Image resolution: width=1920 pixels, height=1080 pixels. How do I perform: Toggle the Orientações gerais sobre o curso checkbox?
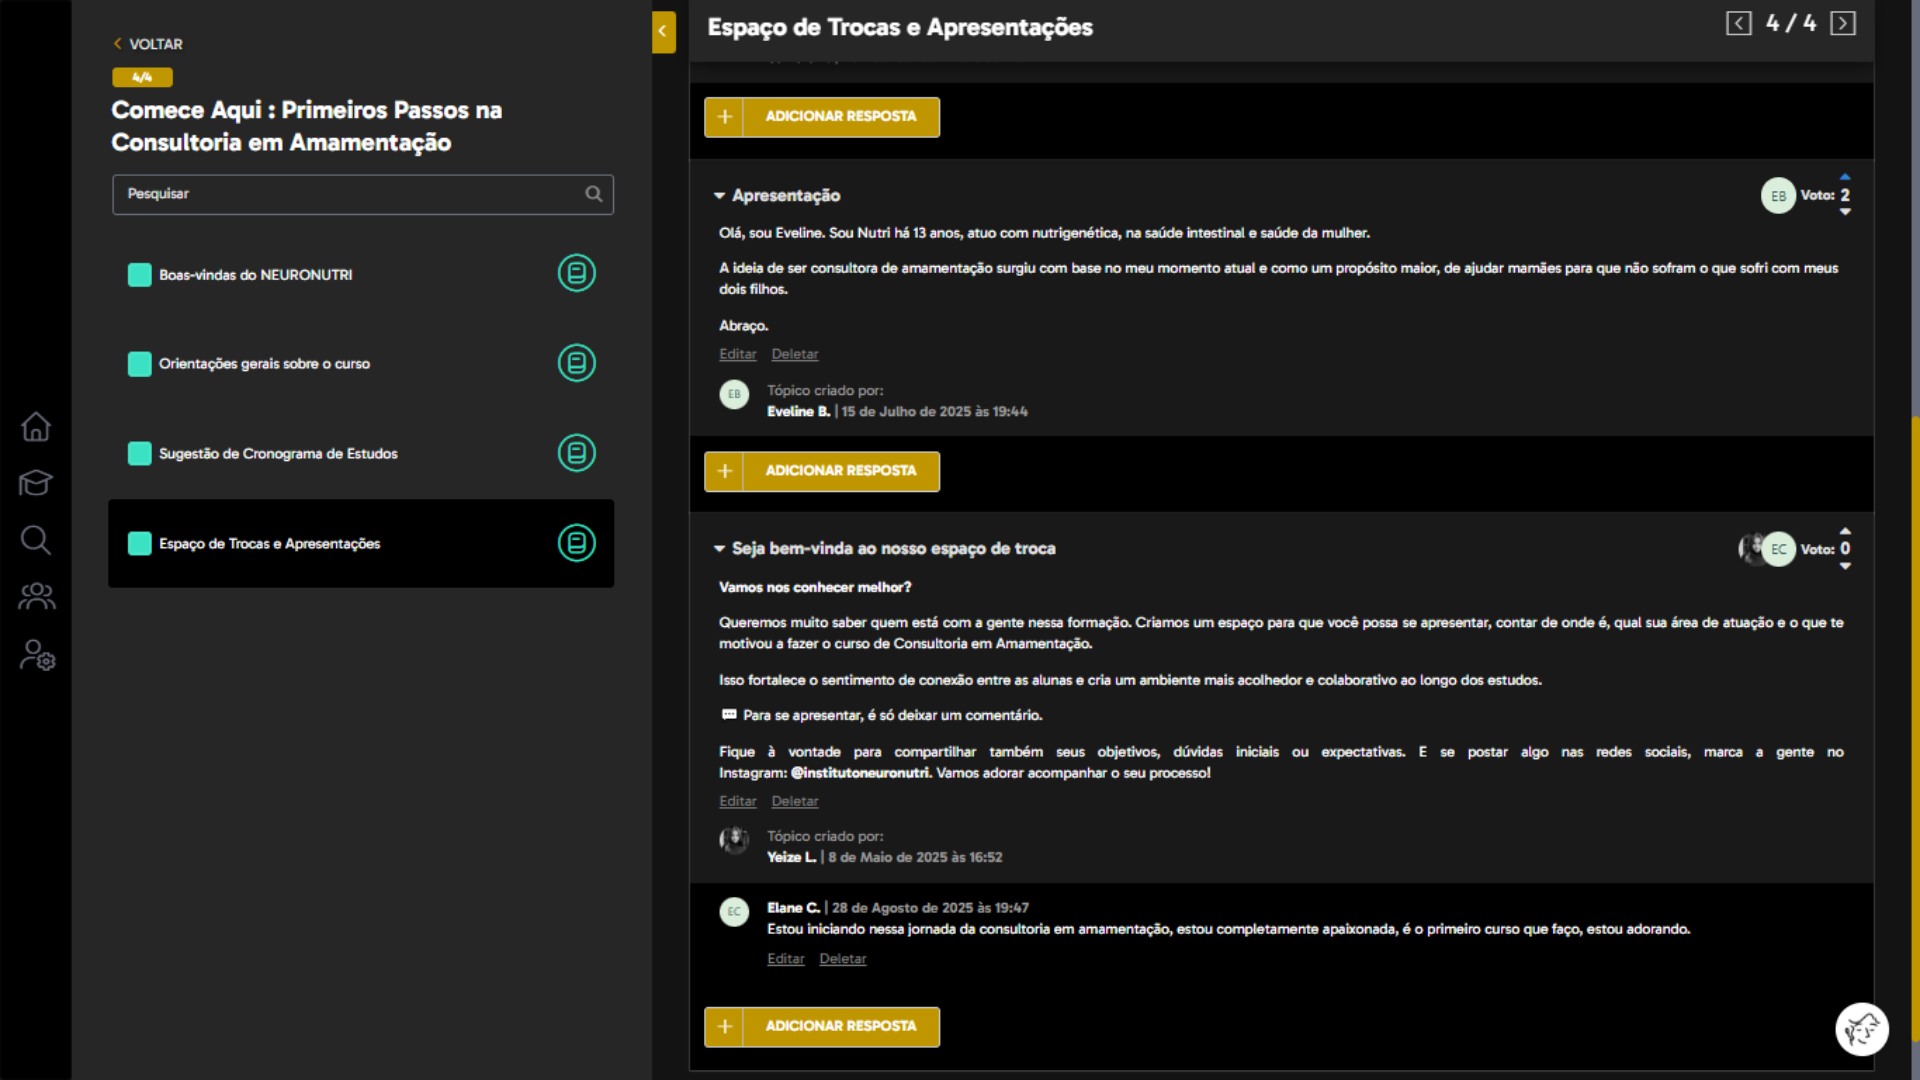[140, 364]
